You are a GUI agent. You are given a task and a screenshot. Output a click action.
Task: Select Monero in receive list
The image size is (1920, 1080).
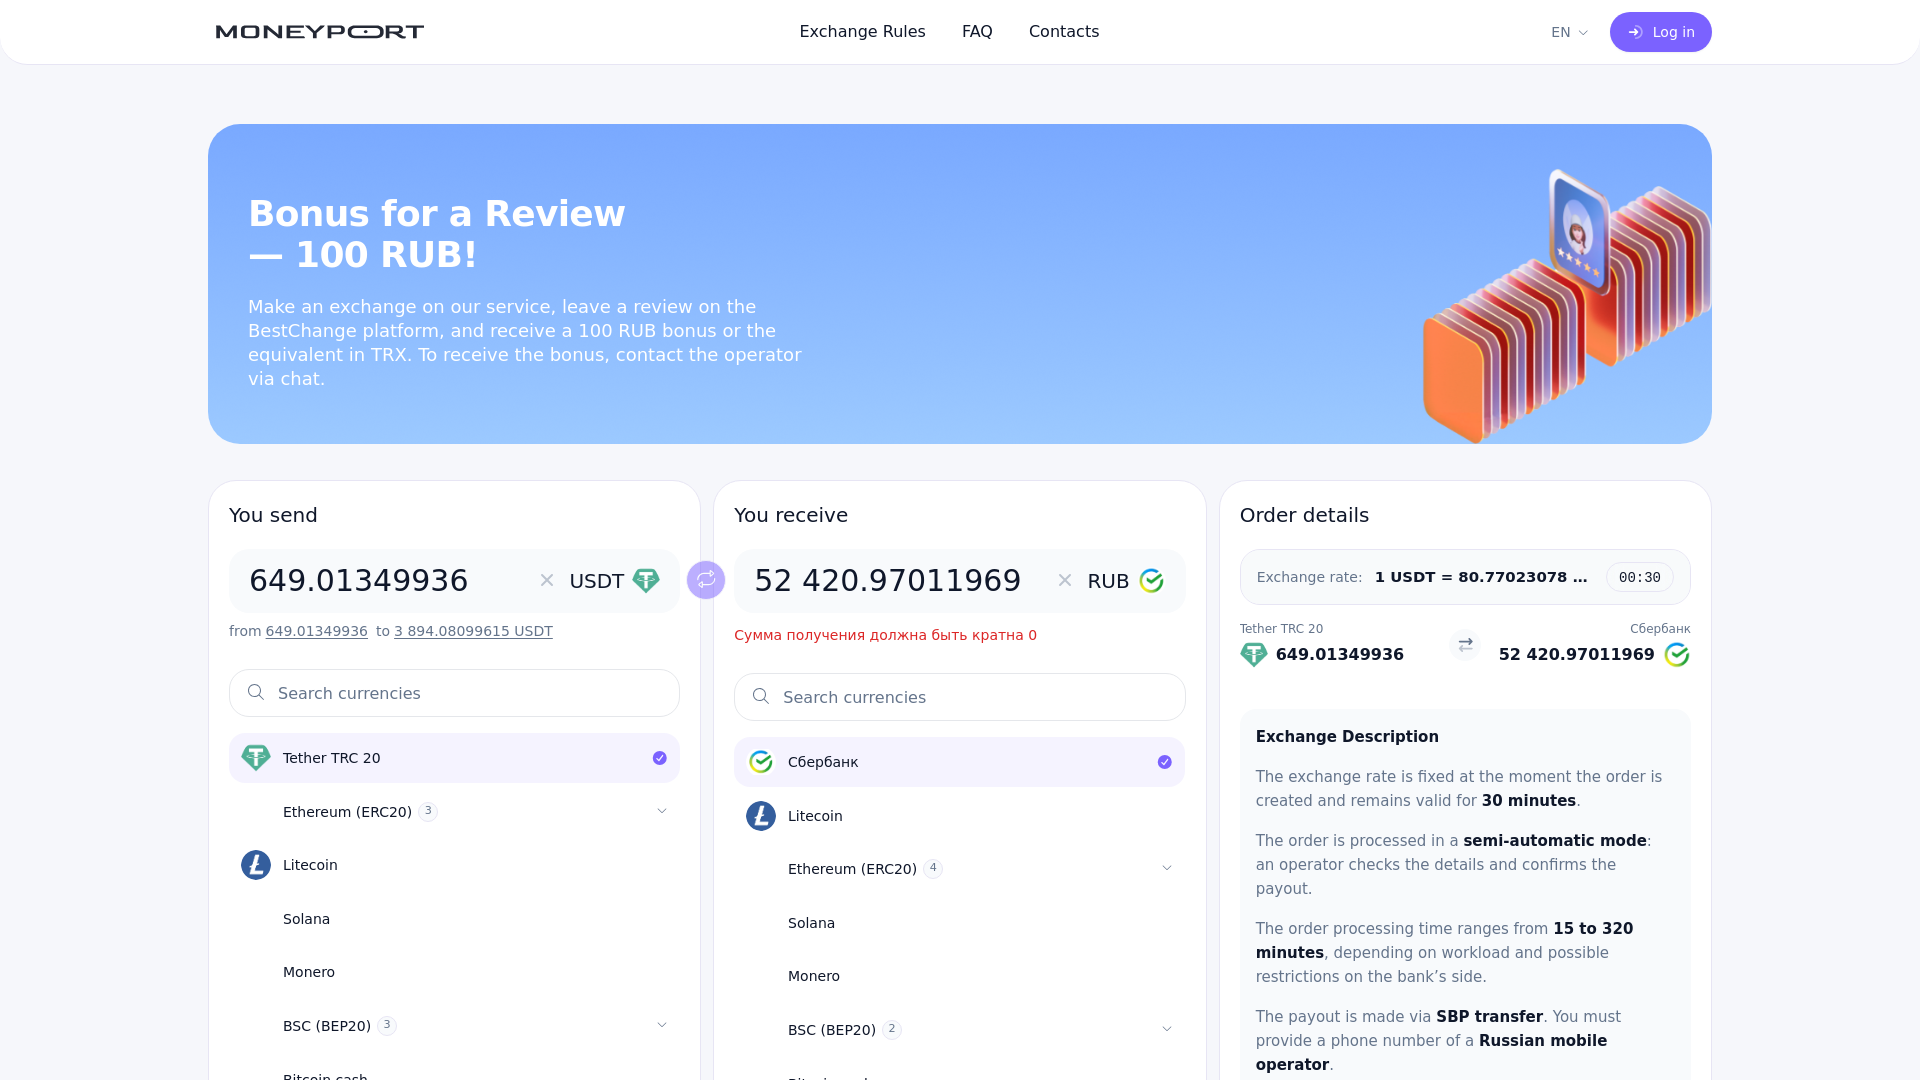click(959, 976)
